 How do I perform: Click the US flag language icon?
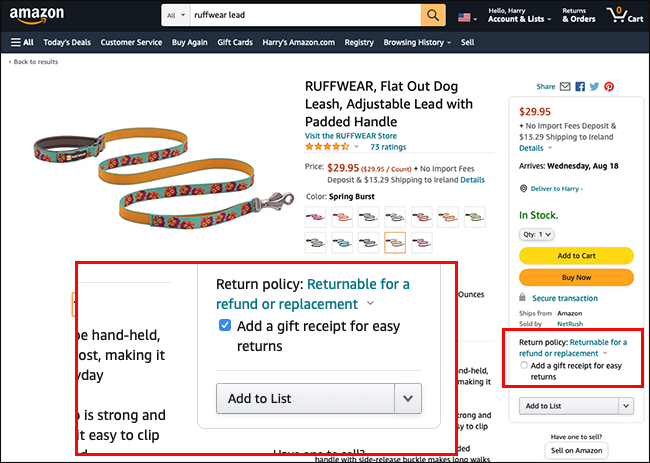[x=465, y=17]
